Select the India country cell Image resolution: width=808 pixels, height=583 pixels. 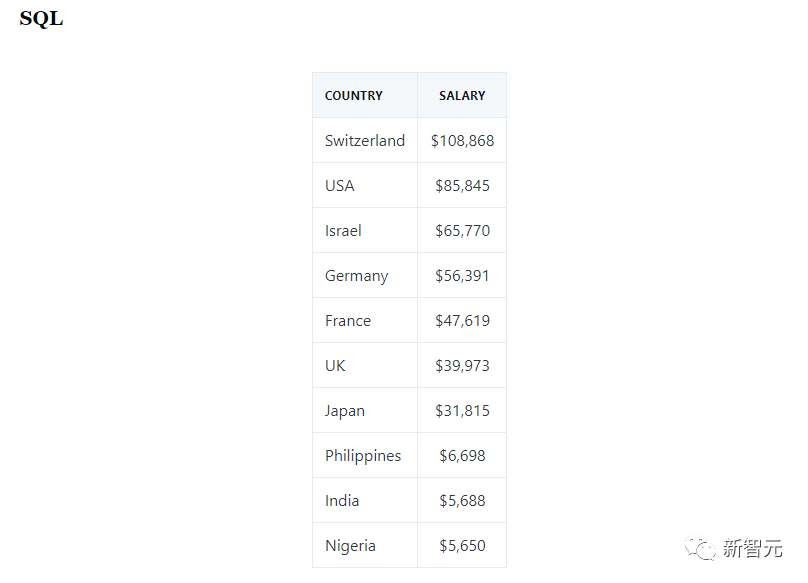pos(342,501)
